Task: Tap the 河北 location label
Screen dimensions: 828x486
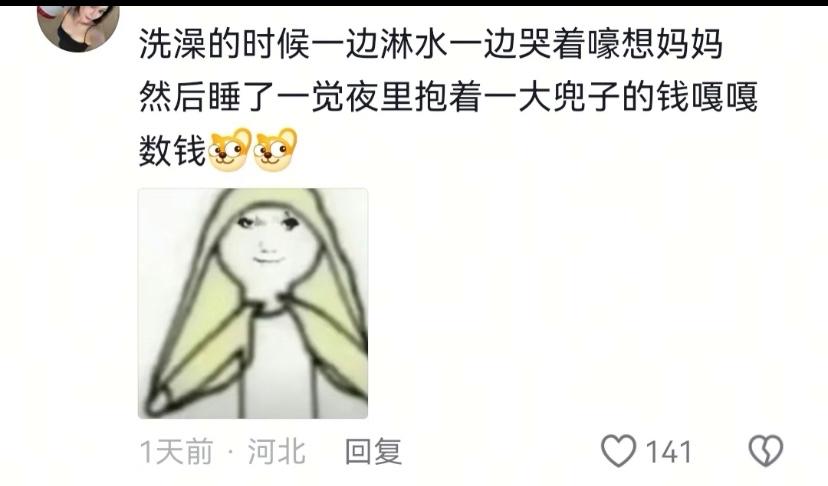Action: (277, 452)
